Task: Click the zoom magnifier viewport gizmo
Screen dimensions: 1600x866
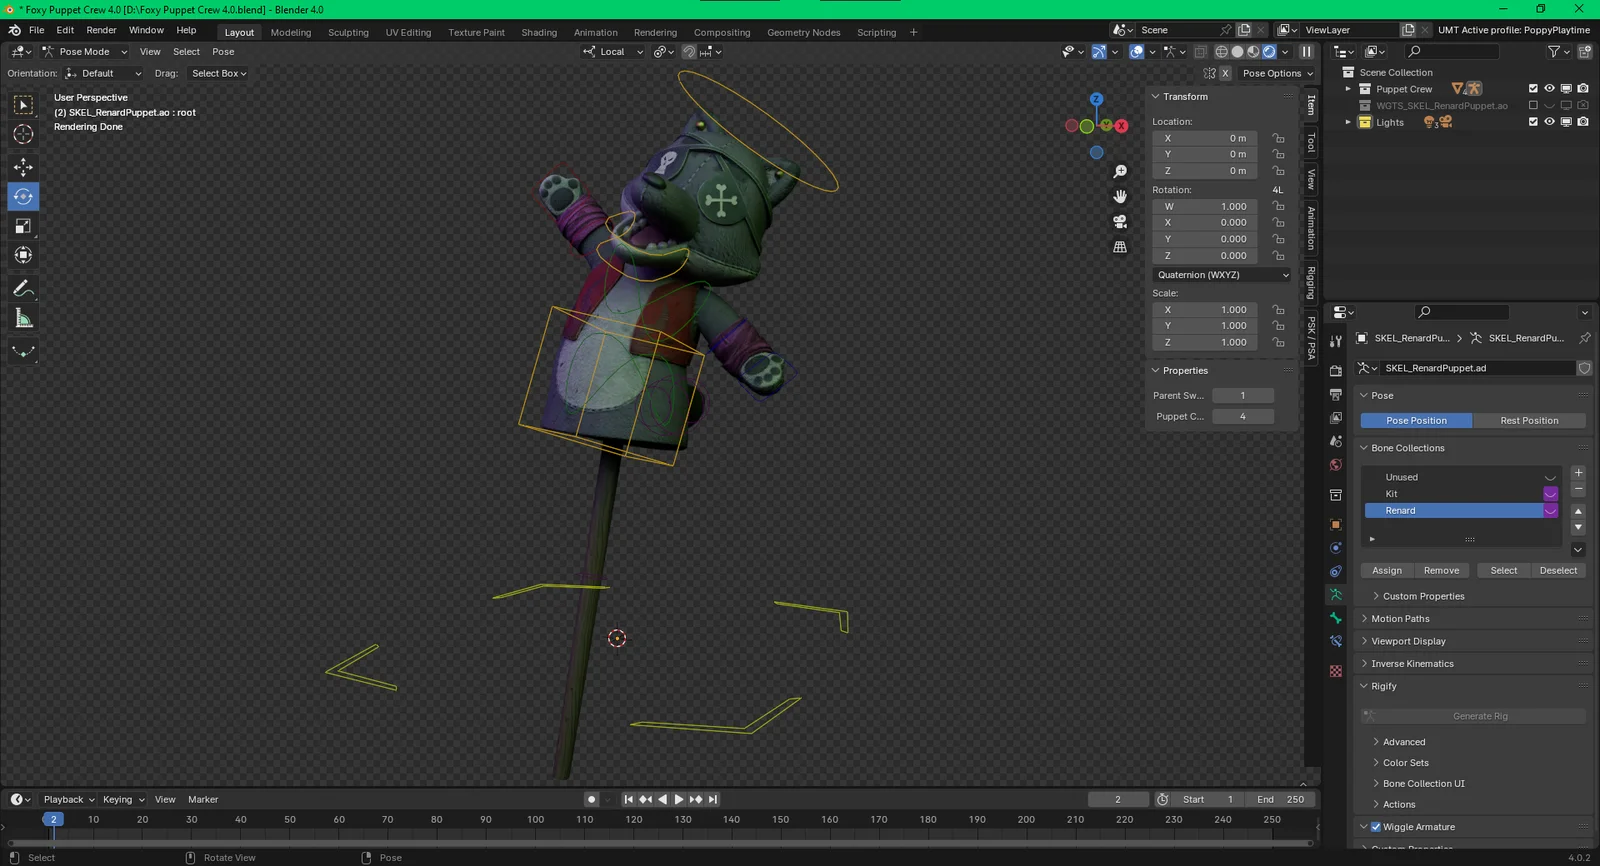Action: click(x=1120, y=172)
